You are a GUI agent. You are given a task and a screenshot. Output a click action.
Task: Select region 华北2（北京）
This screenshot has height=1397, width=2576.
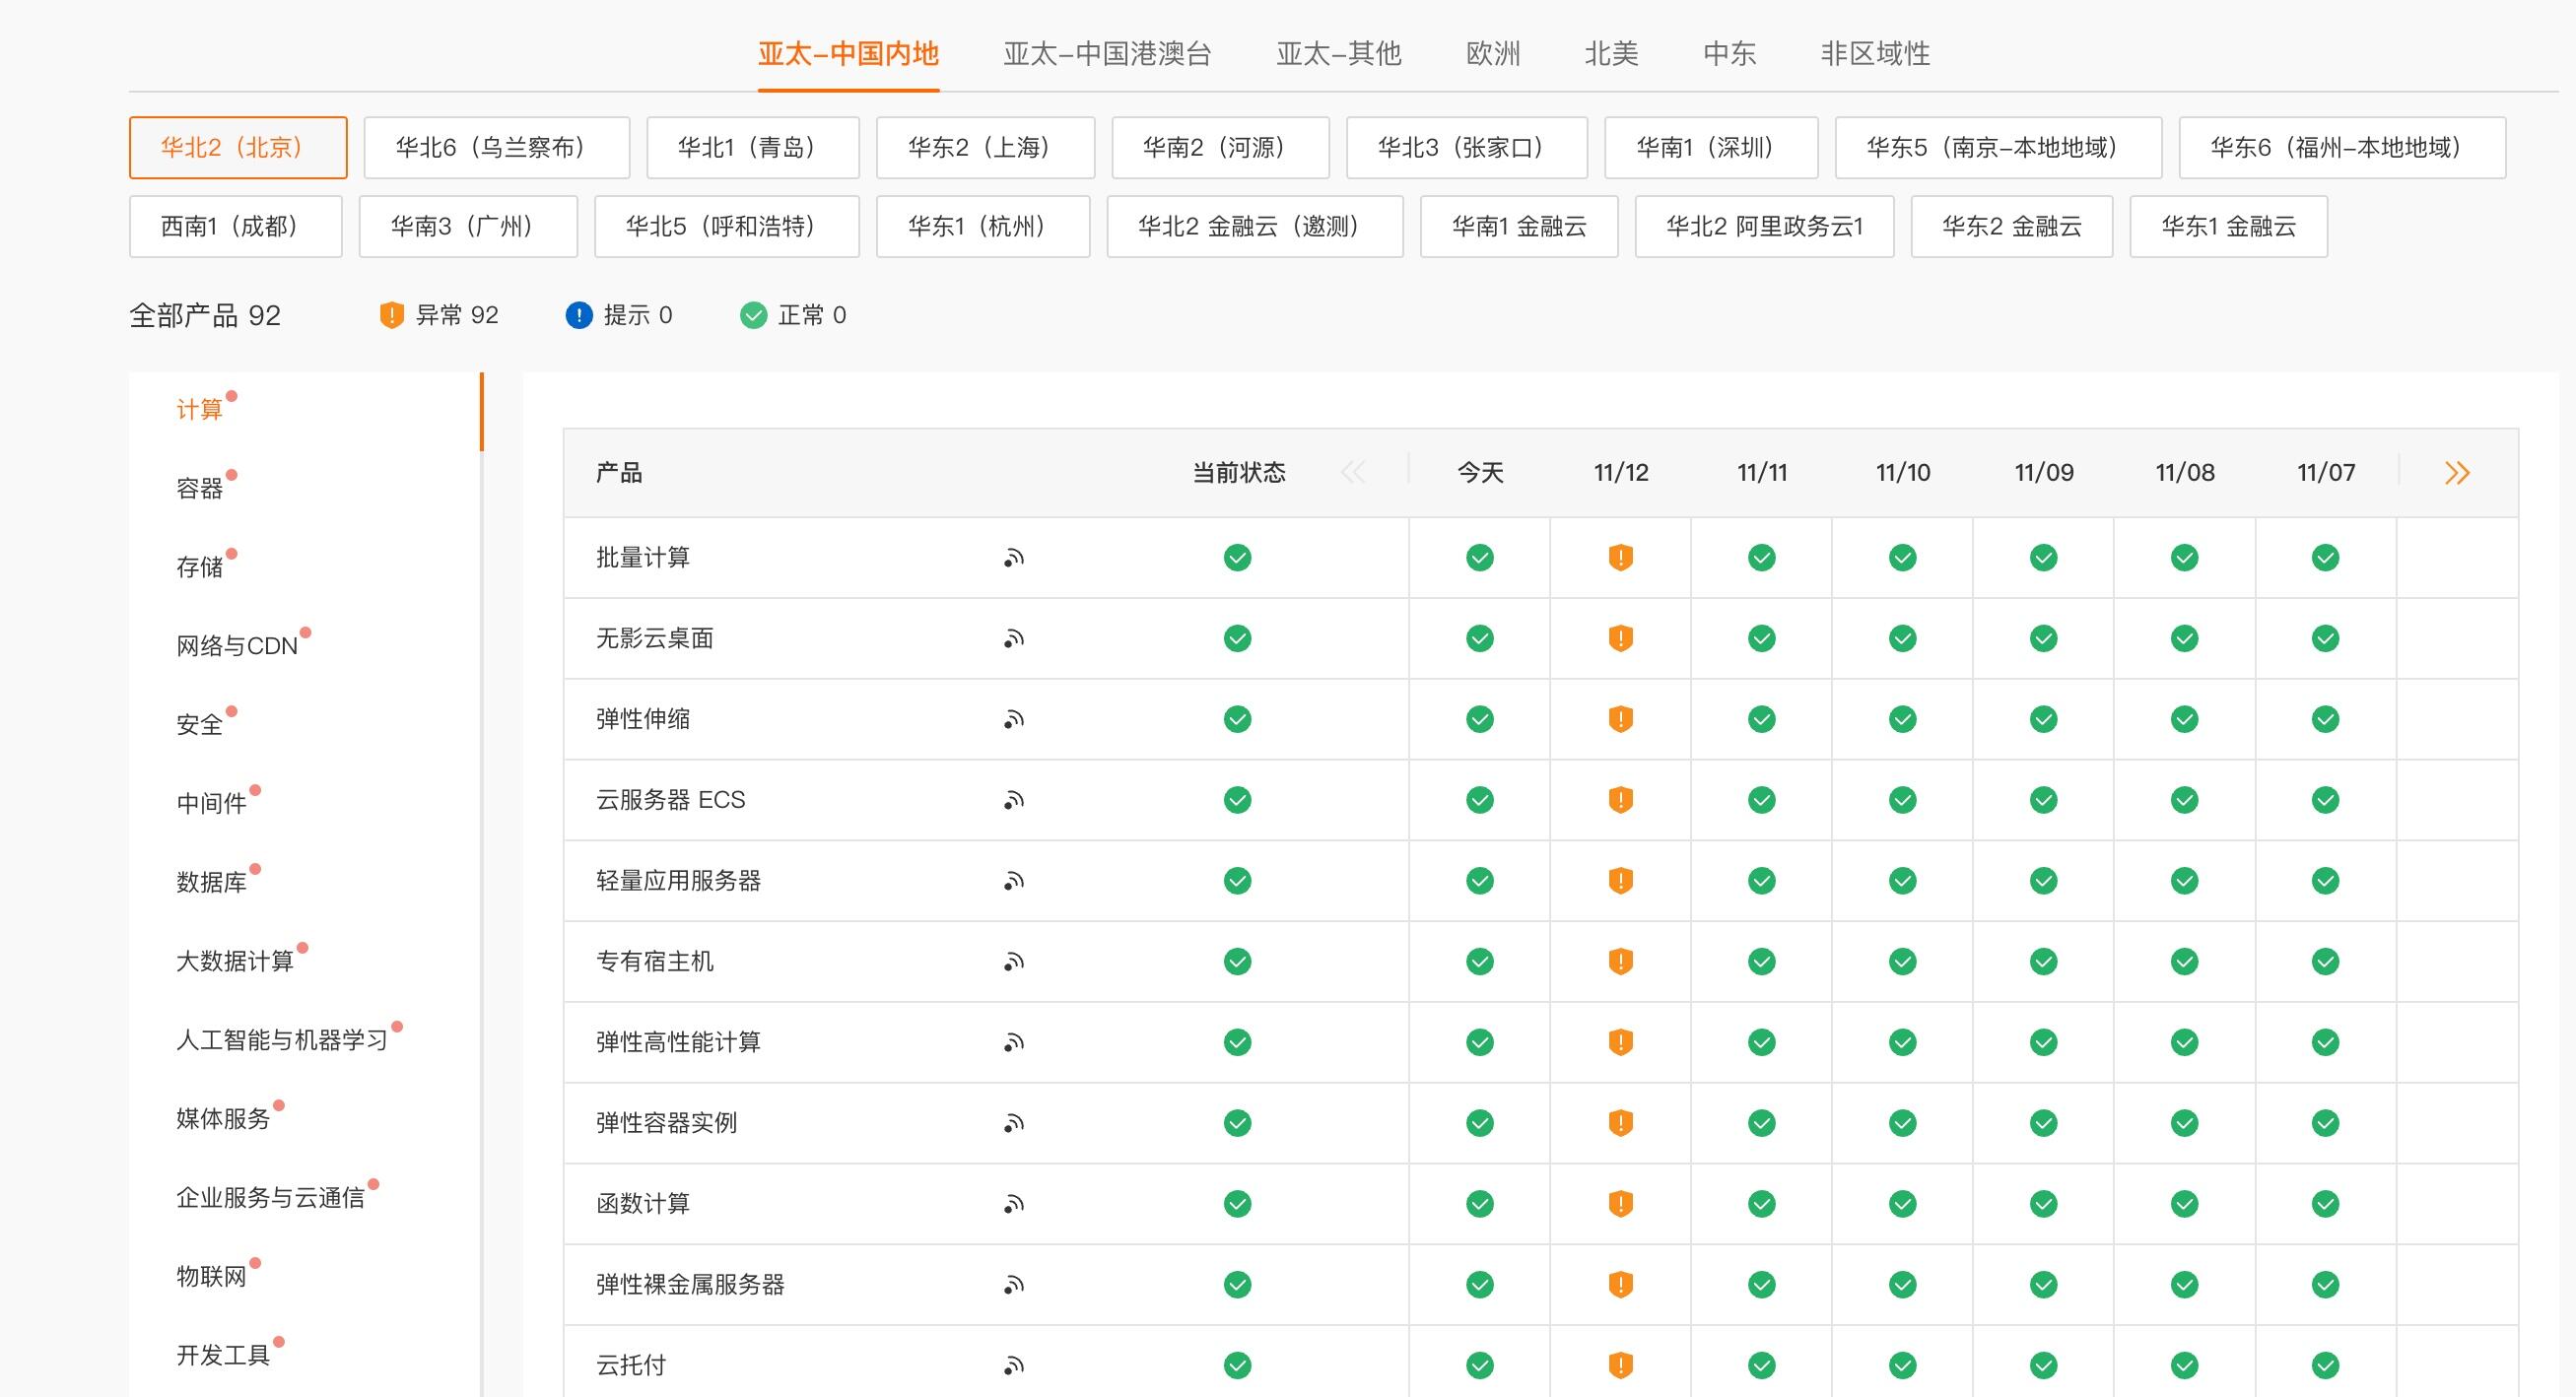[238, 148]
